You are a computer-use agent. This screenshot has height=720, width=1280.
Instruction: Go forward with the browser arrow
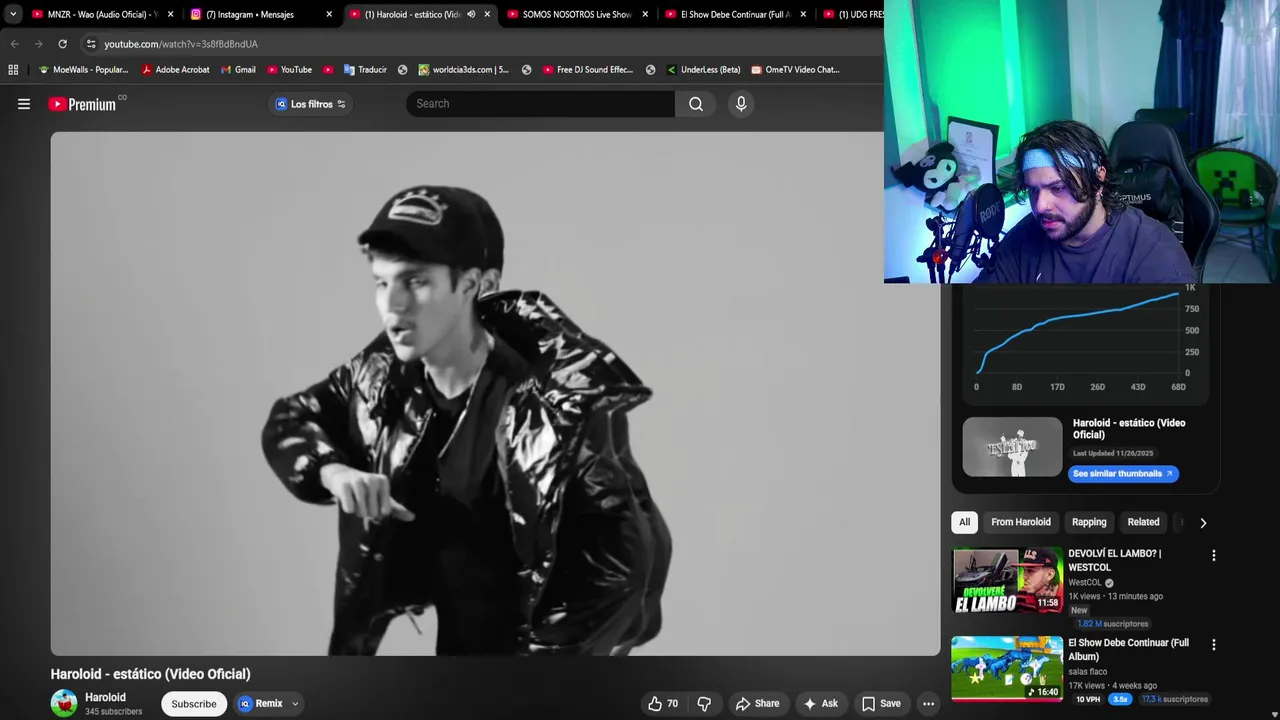pyautogui.click(x=38, y=44)
